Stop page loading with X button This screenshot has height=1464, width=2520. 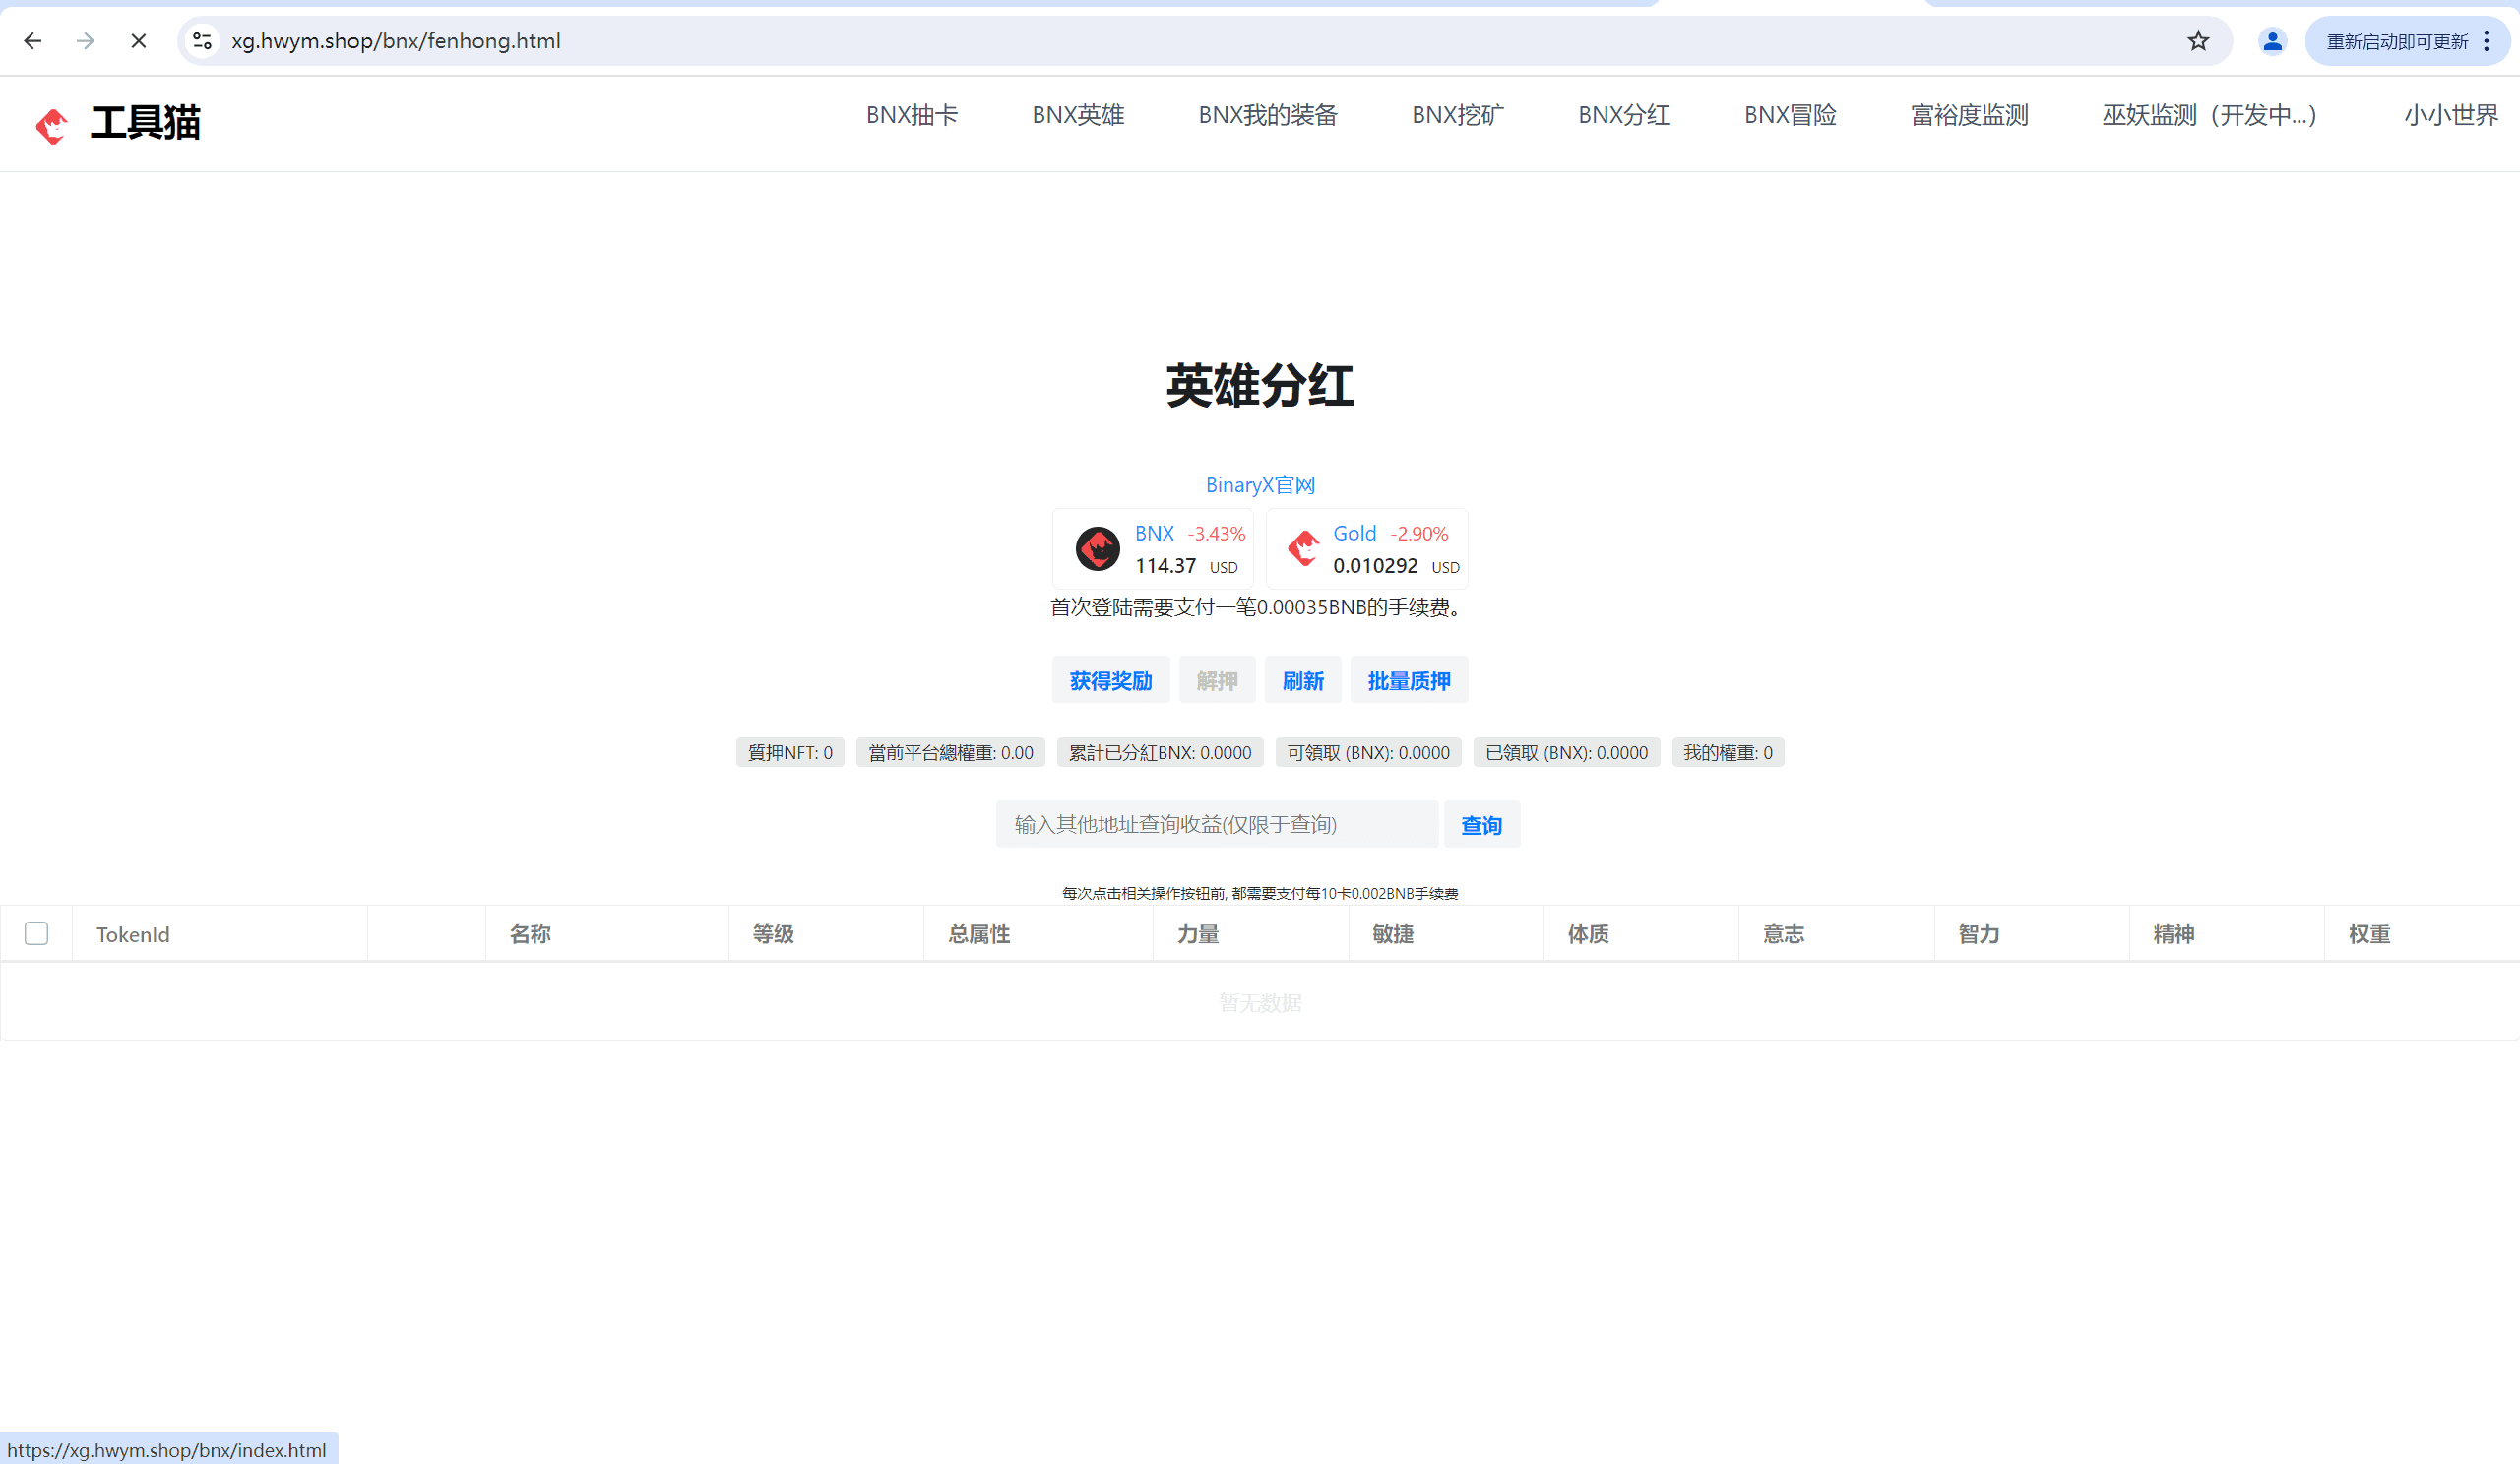(139, 41)
